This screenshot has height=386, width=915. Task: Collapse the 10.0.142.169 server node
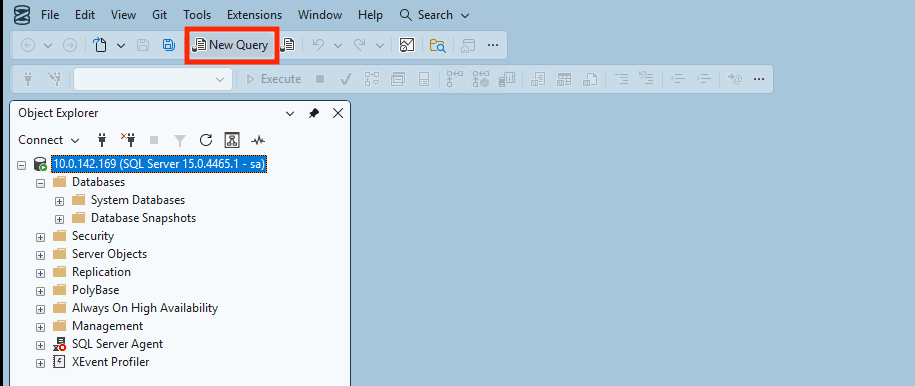(22, 165)
